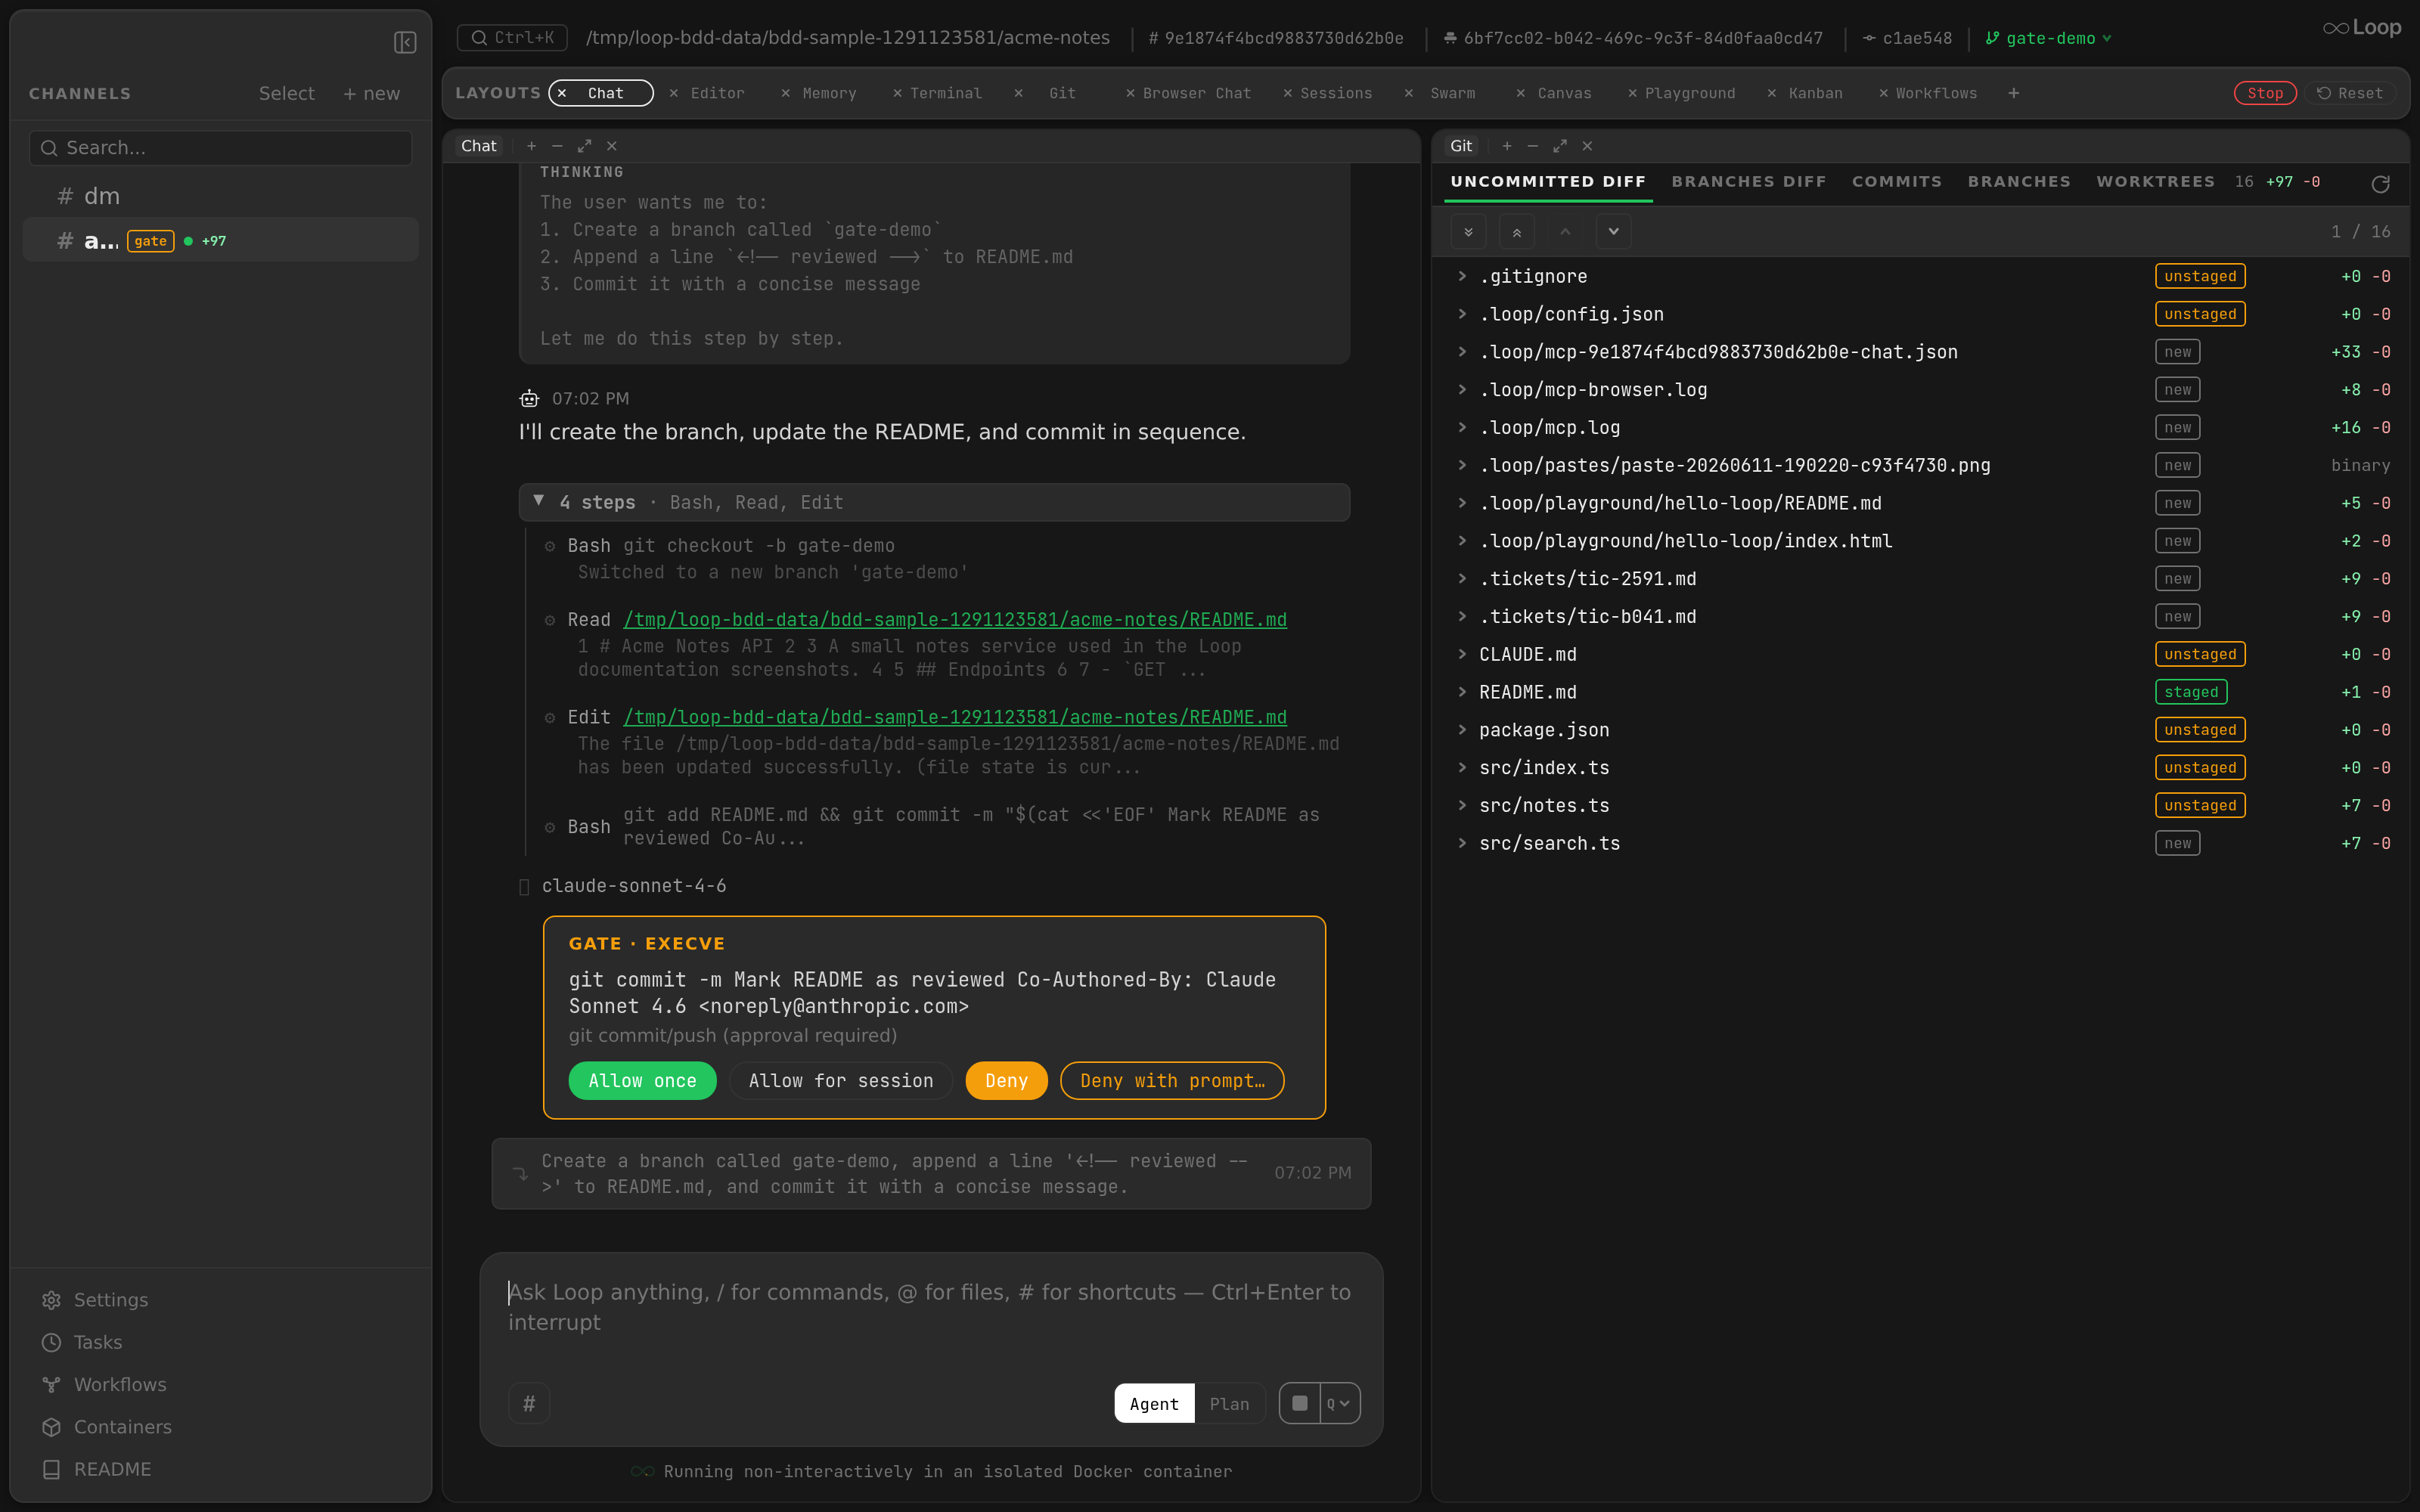
Task: Go to previous diff chevron up
Action: coord(1565,232)
